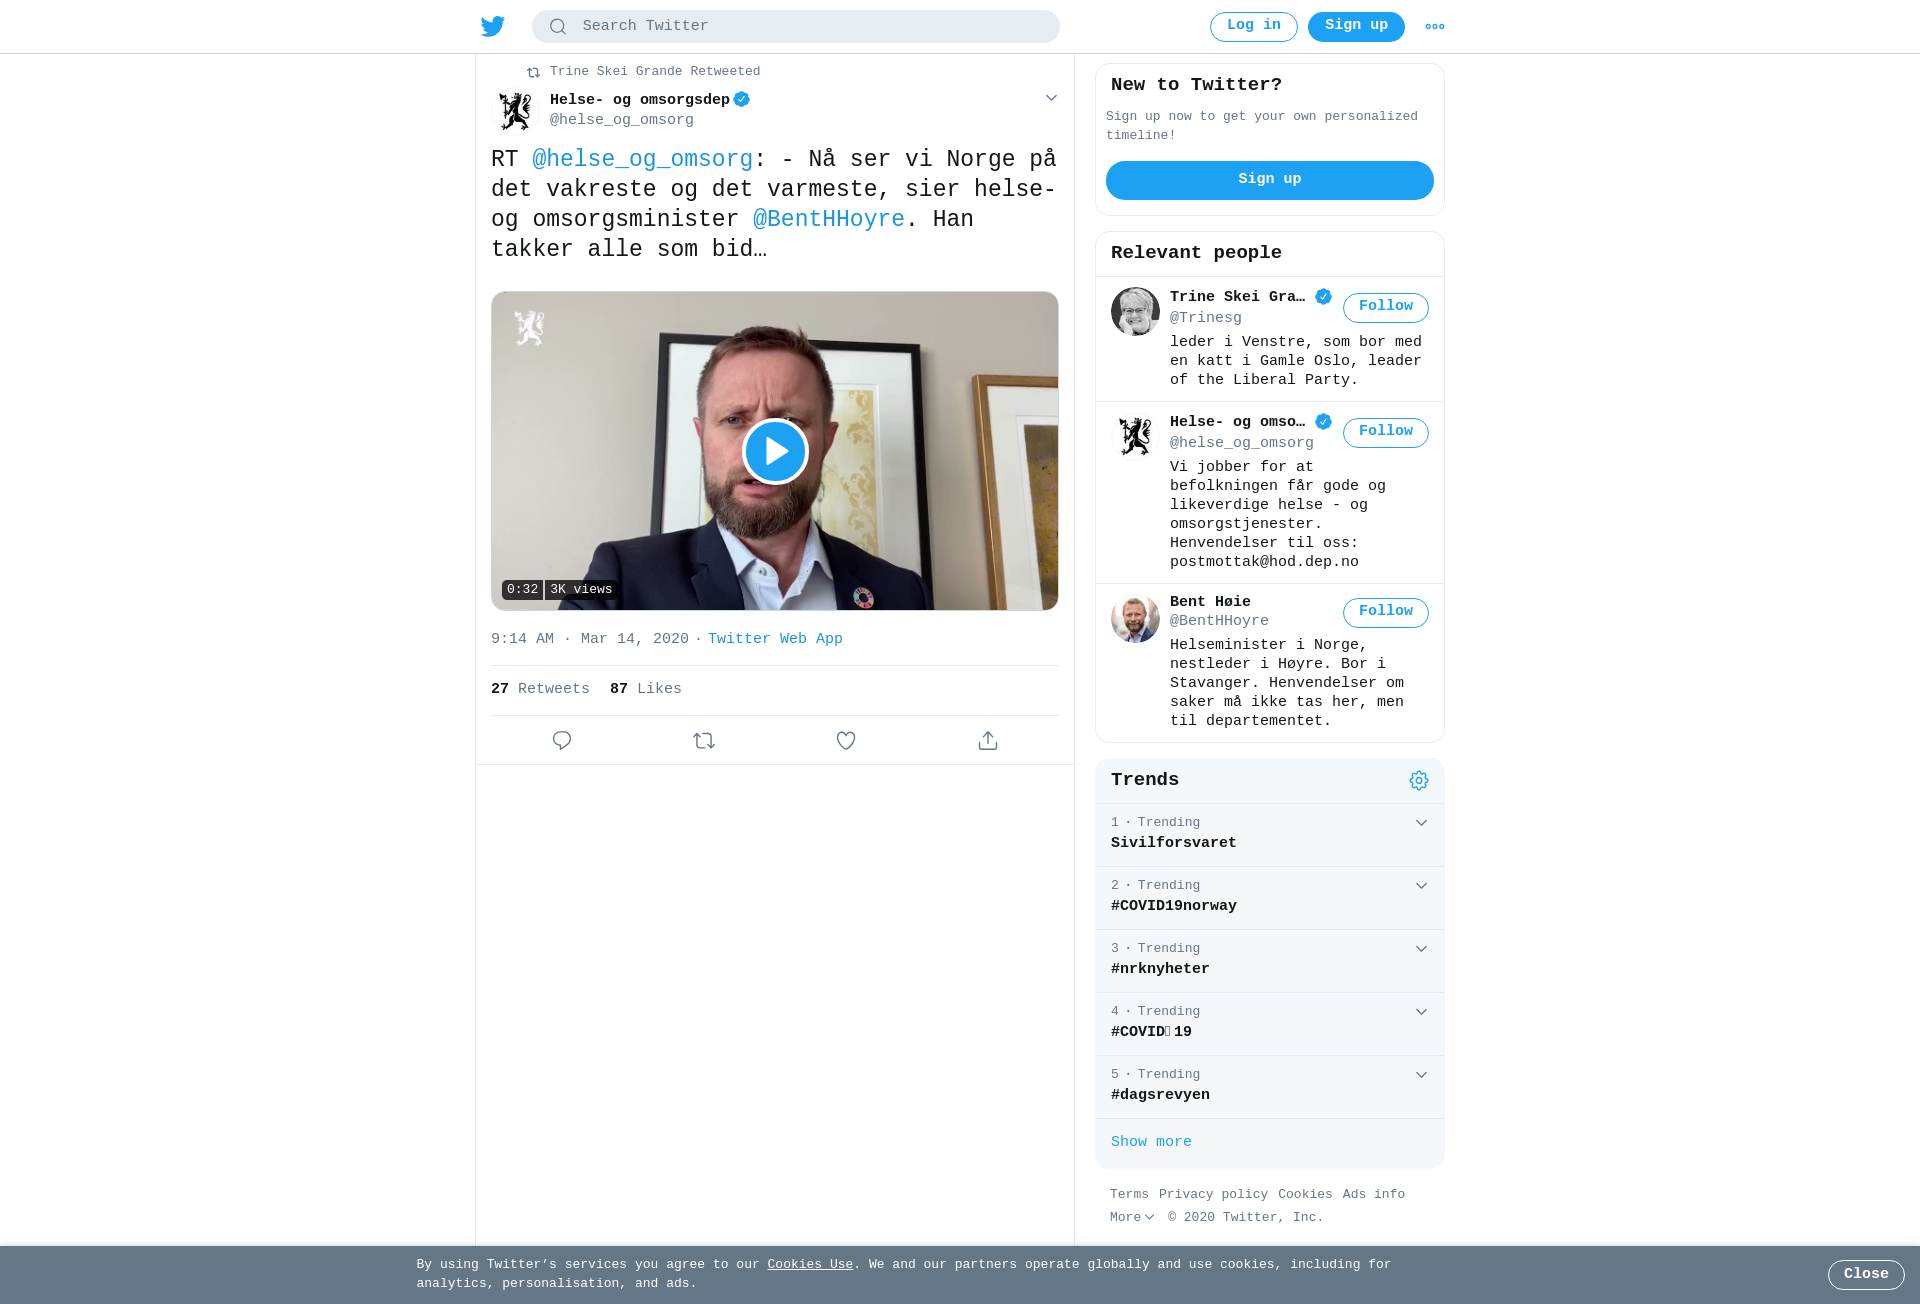Expand options for Sivilforsvaret trend

tap(1421, 822)
